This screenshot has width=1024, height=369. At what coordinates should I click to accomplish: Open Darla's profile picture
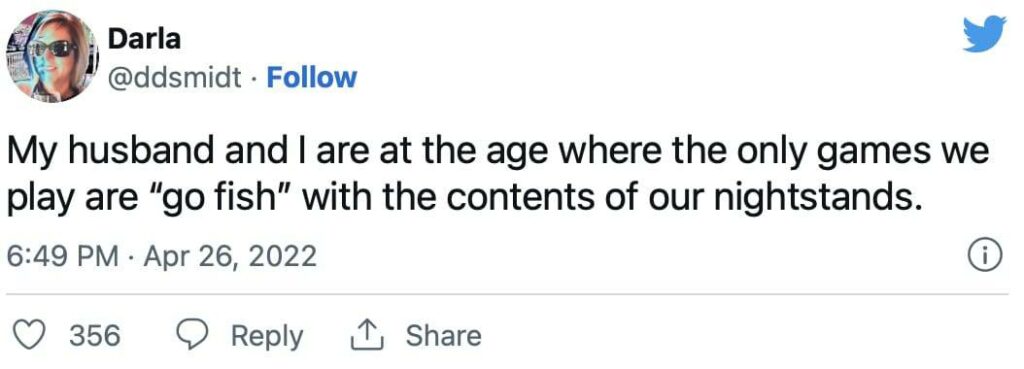(52, 56)
